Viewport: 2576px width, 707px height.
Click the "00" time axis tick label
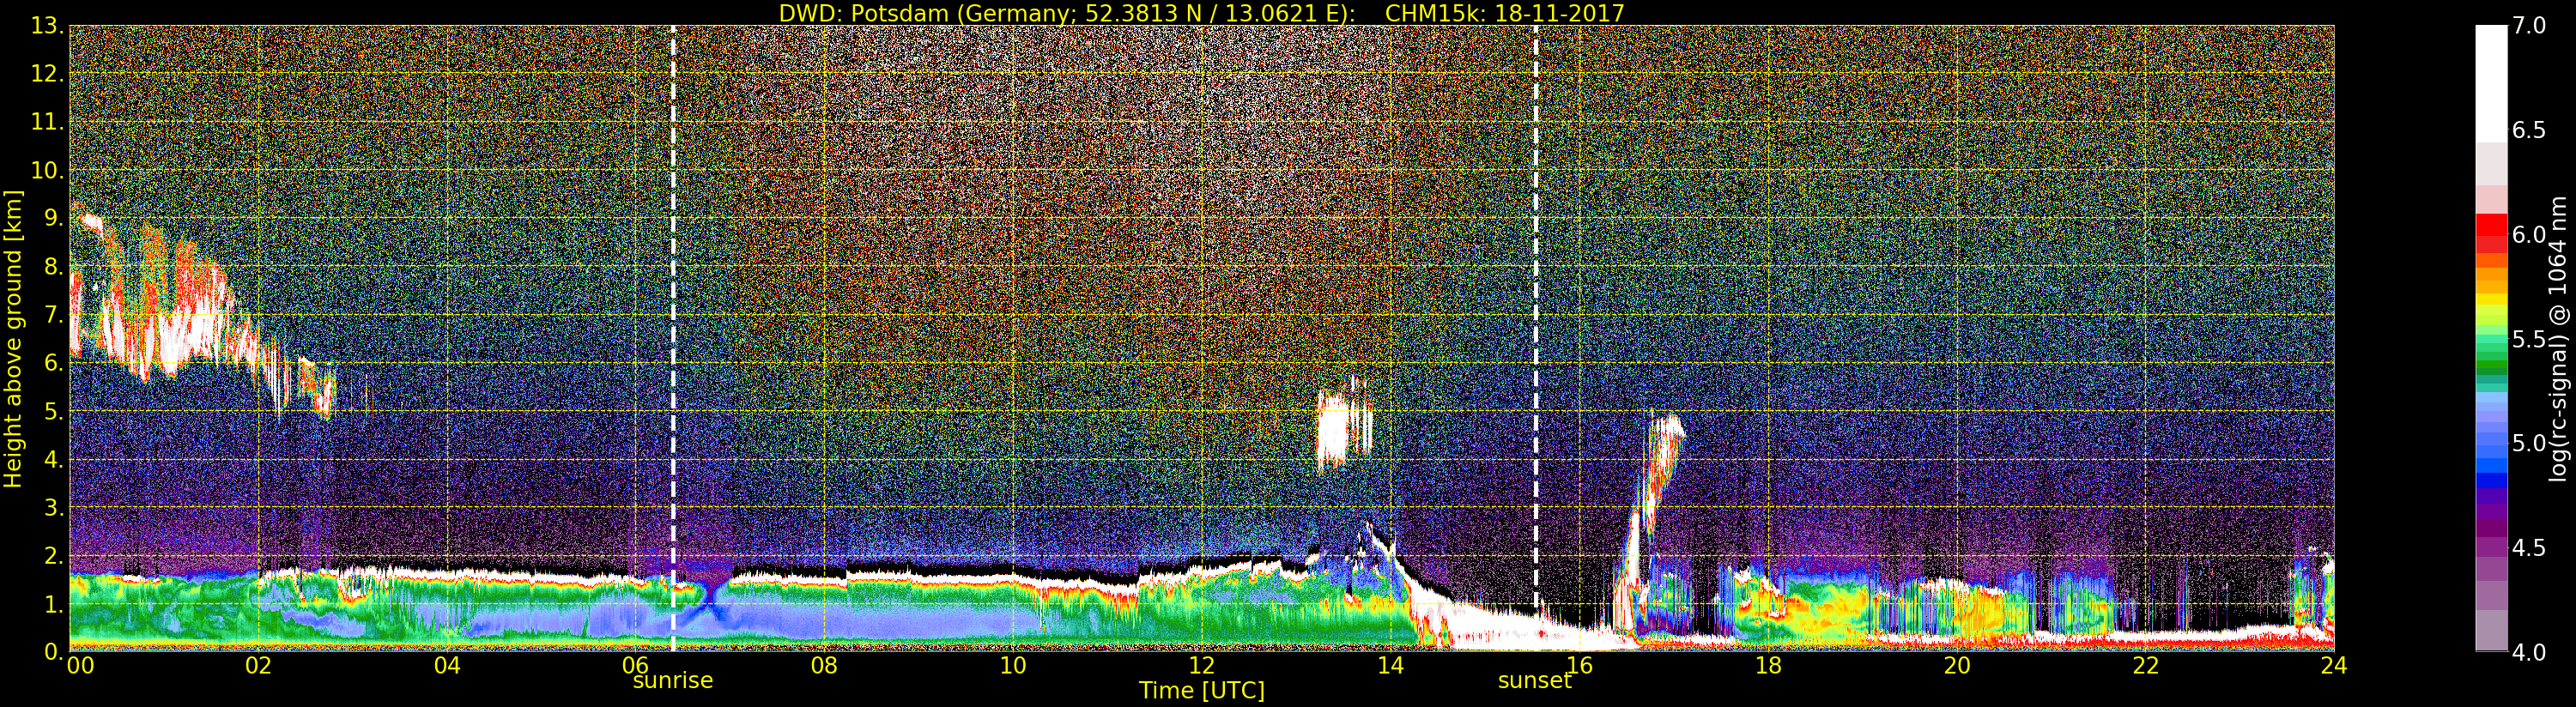80,665
